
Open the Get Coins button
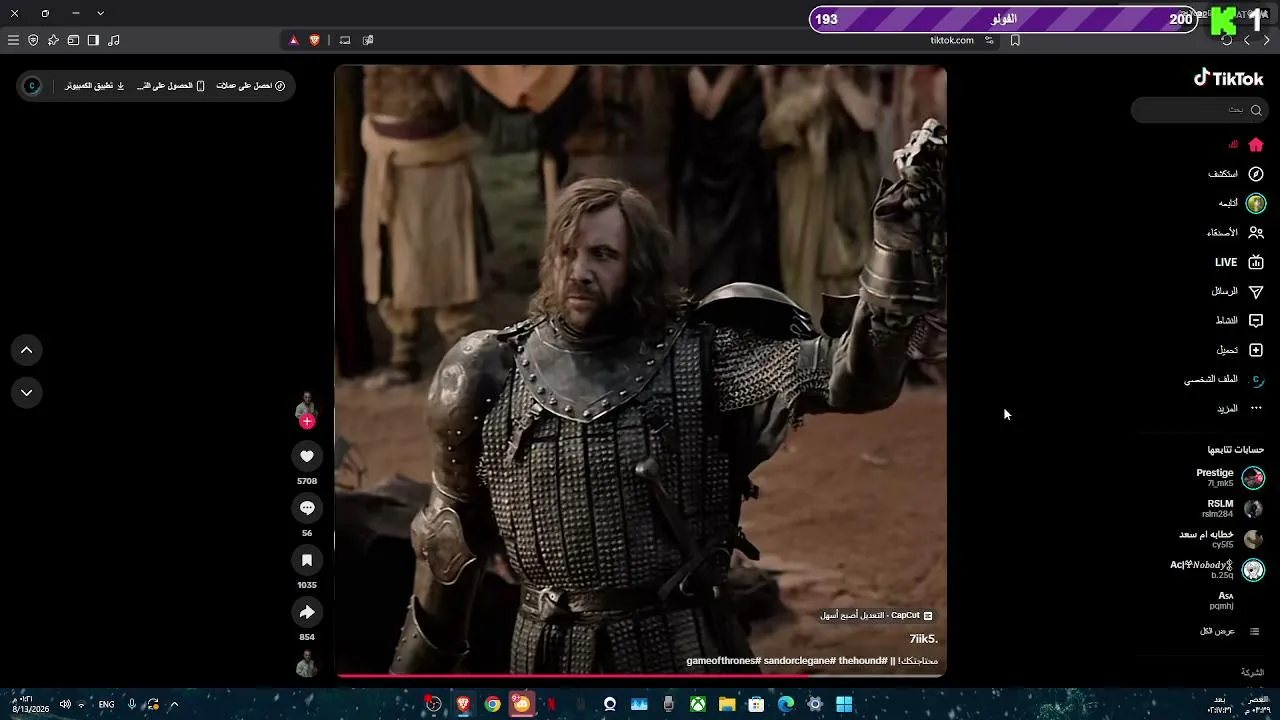pyautogui.click(x=251, y=86)
